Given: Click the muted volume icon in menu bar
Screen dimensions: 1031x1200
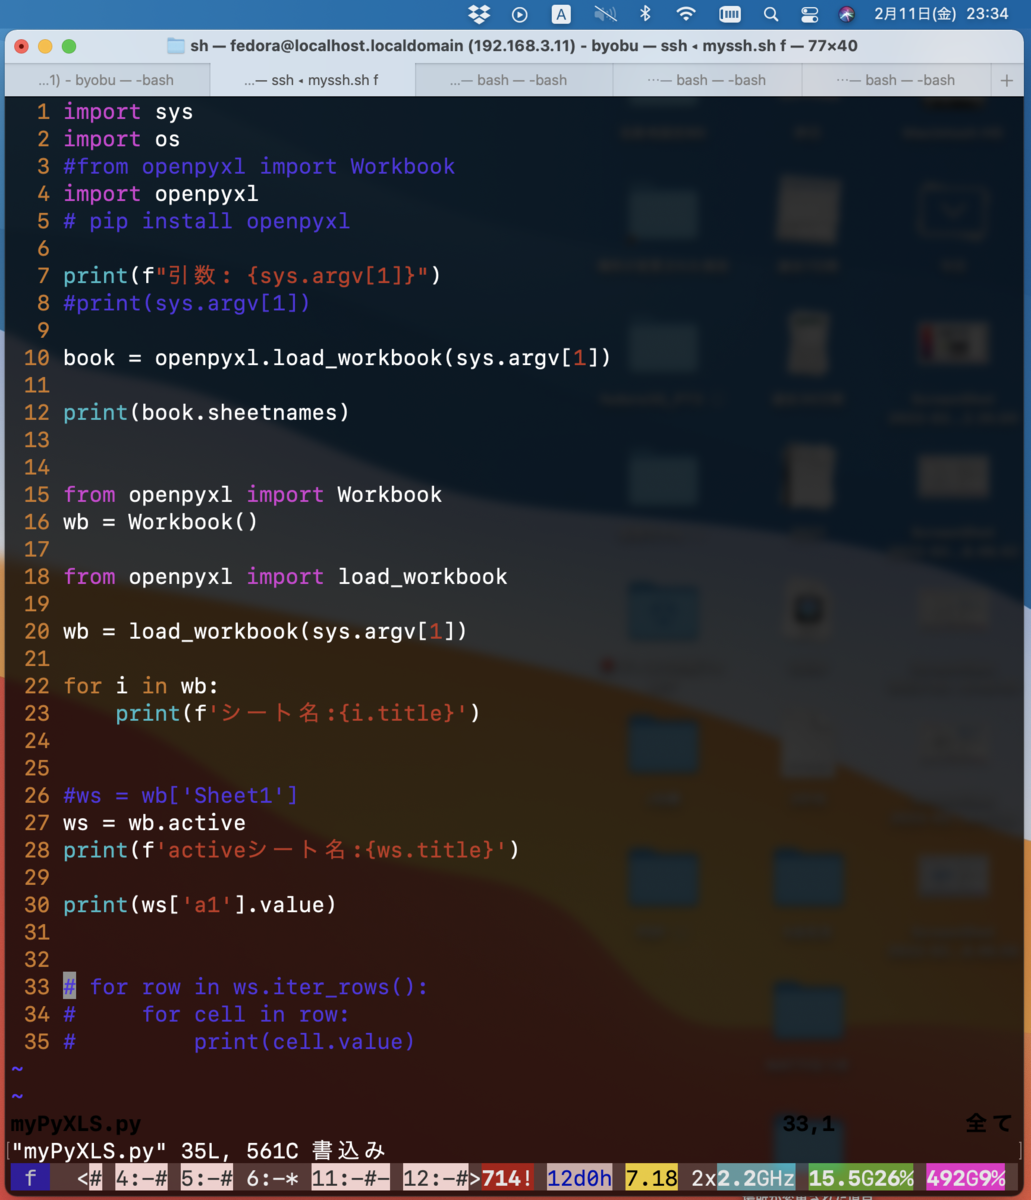Looking at the screenshot, I should tap(603, 14).
